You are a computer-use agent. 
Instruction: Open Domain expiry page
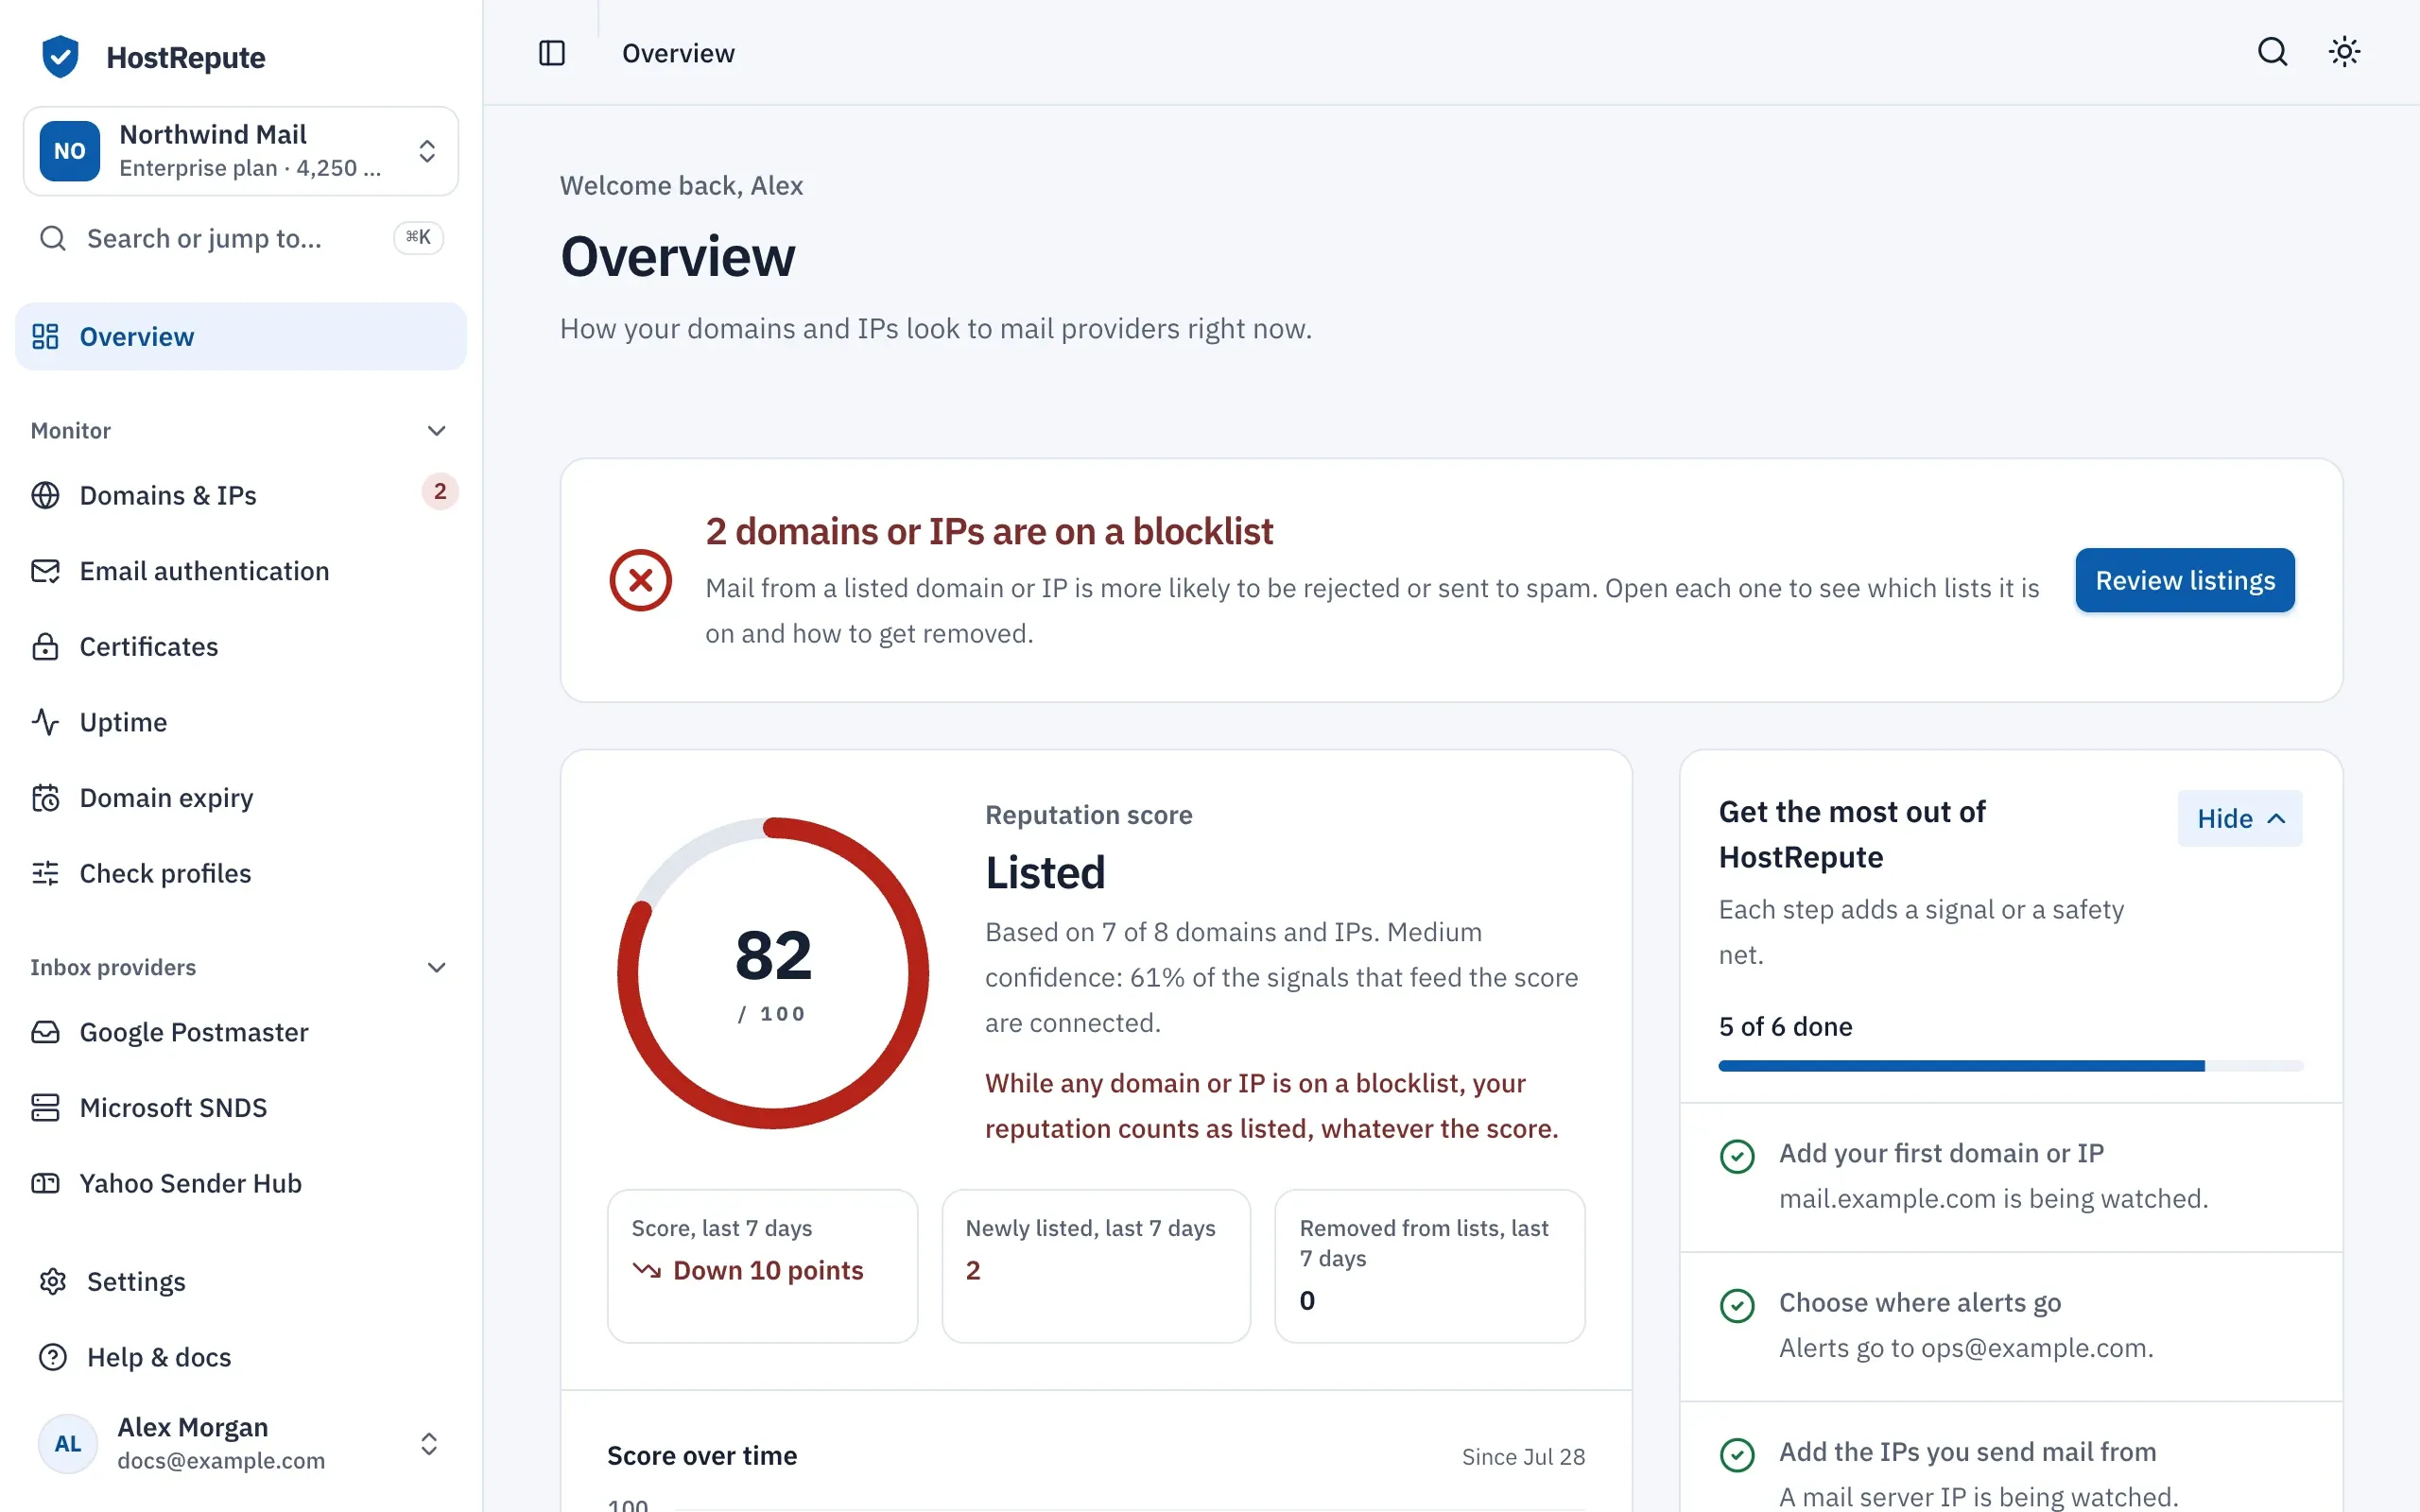pyautogui.click(x=240, y=798)
